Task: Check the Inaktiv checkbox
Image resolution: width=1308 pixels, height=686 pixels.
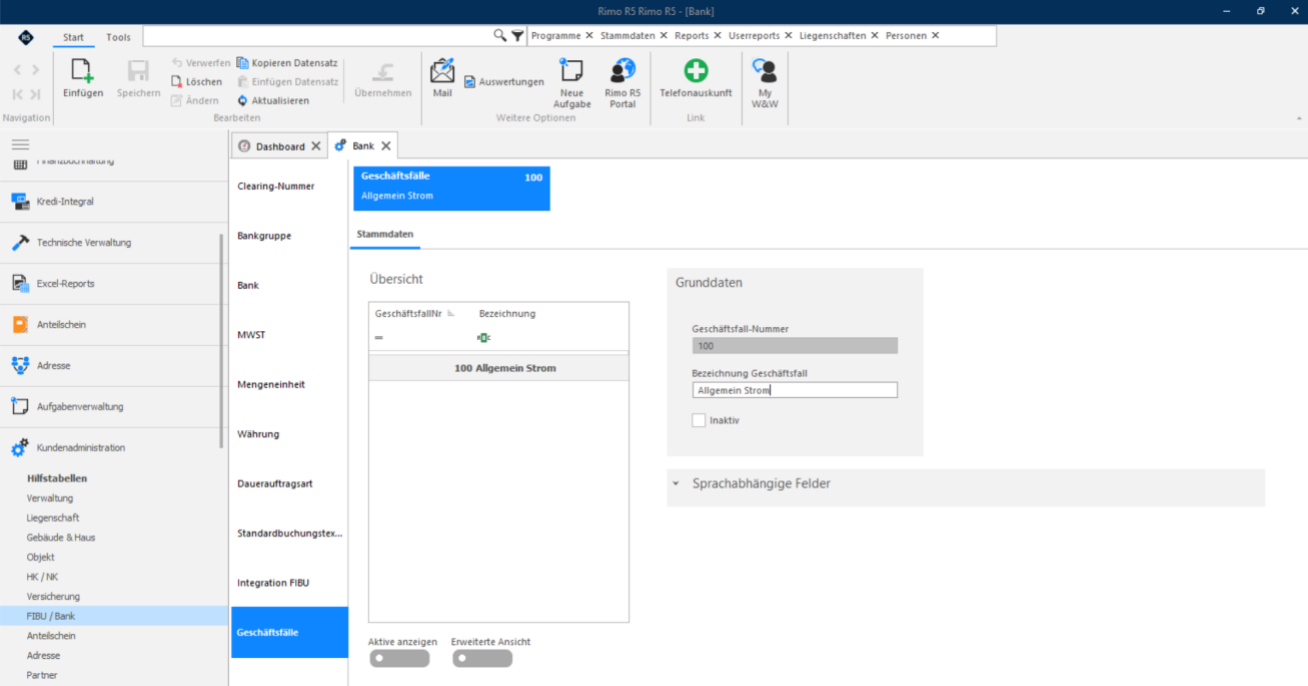Action: tap(699, 421)
